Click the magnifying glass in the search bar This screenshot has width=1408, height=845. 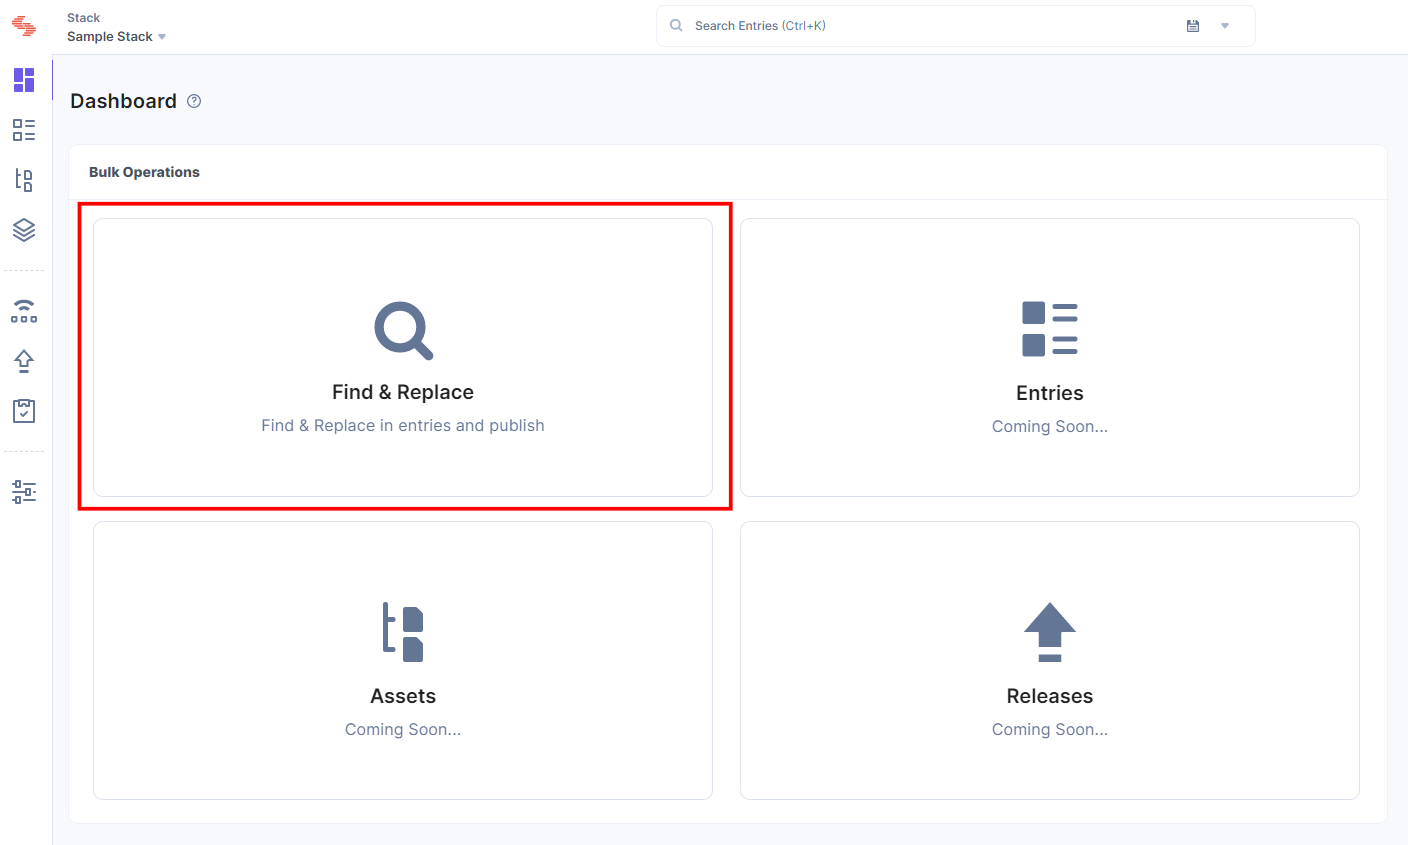click(675, 25)
